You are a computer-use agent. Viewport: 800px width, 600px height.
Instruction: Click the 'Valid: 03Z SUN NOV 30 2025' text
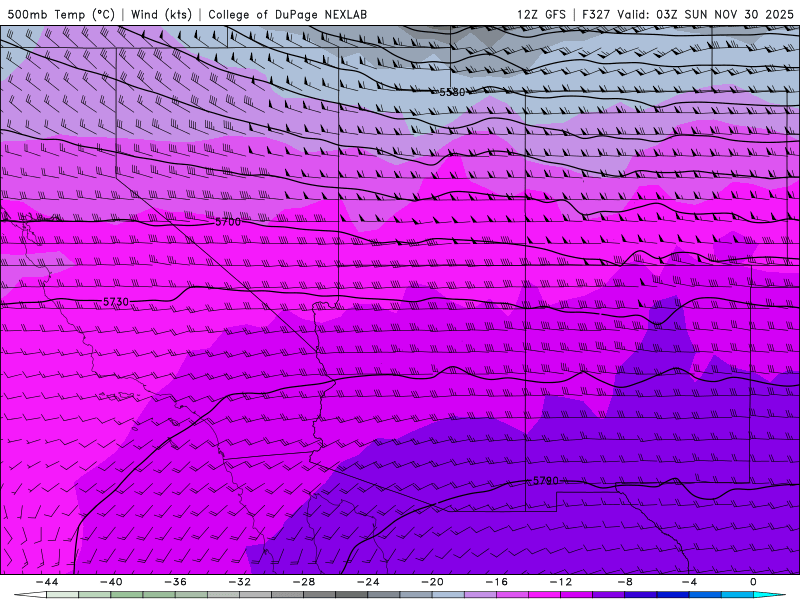(705, 14)
